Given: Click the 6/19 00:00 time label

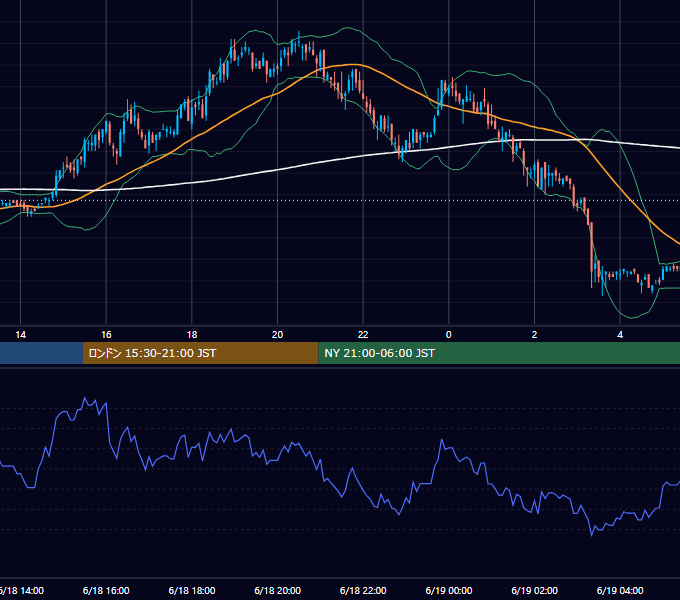Looking at the screenshot, I should coord(448,590).
